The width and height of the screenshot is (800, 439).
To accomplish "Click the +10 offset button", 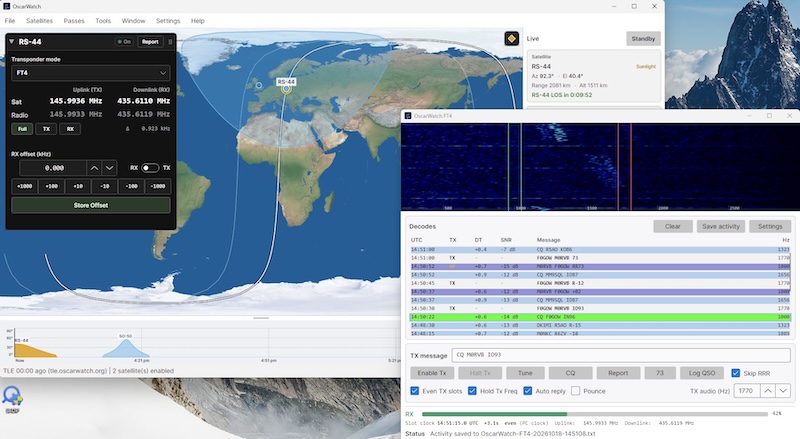I will [x=78, y=186].
